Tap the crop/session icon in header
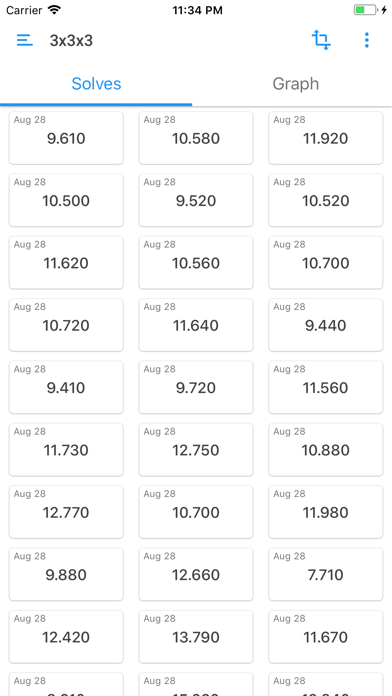Viewport: 392px width, 696px height. pyautogui.click(x=321, y=40)
